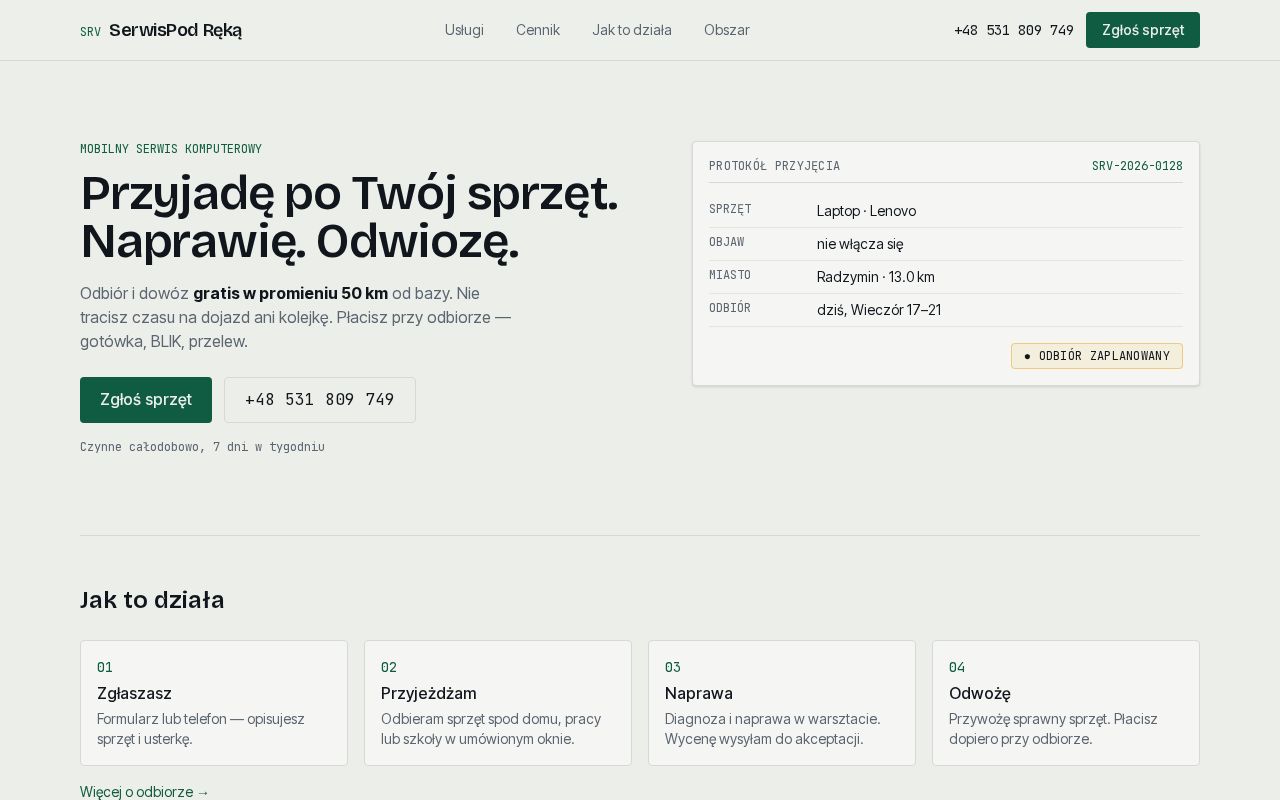Open step card 01 Zgłaszasz
The image size is (1280, 800).
(x=214, y=703)
